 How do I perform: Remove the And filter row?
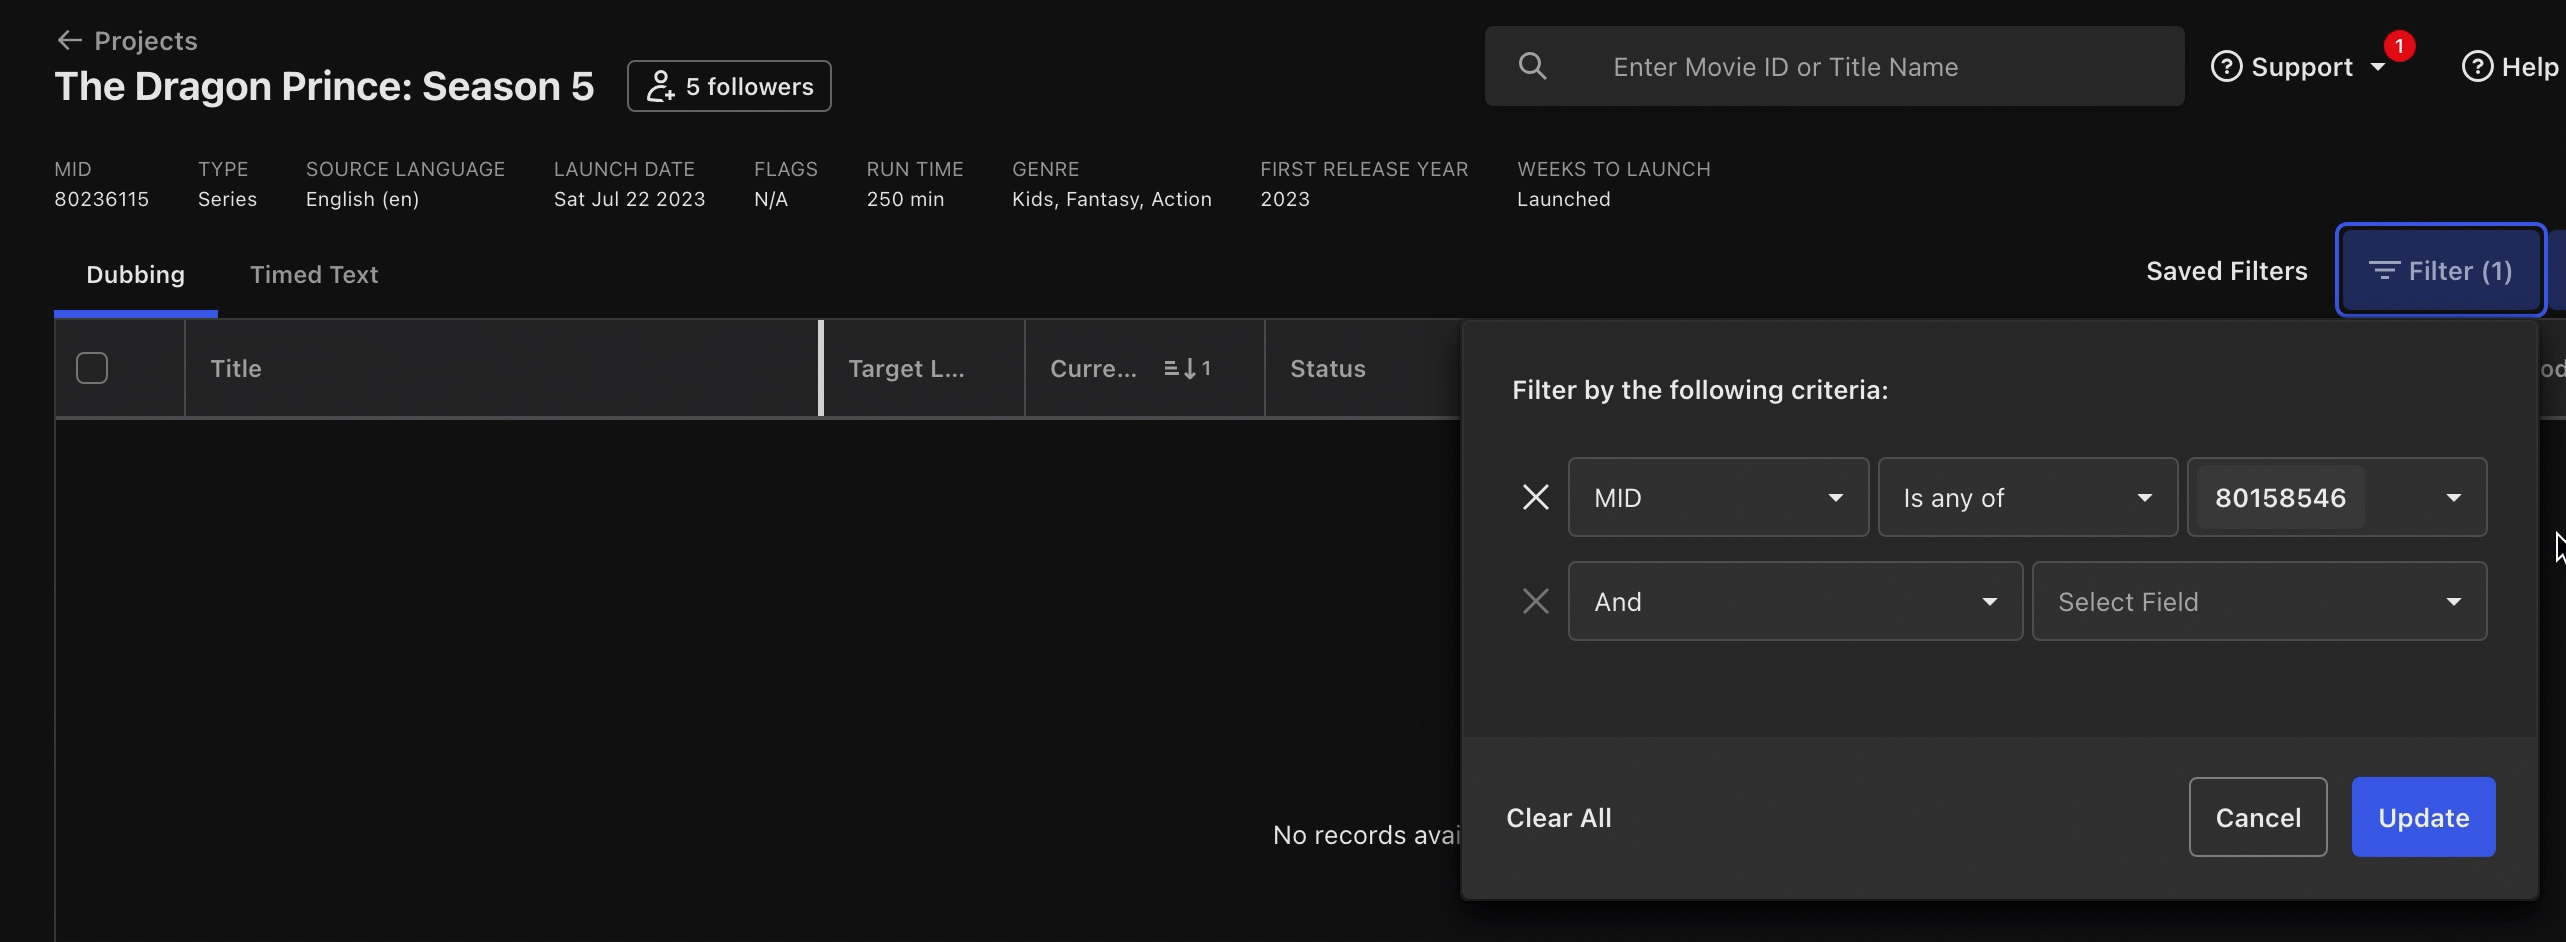1535,601
